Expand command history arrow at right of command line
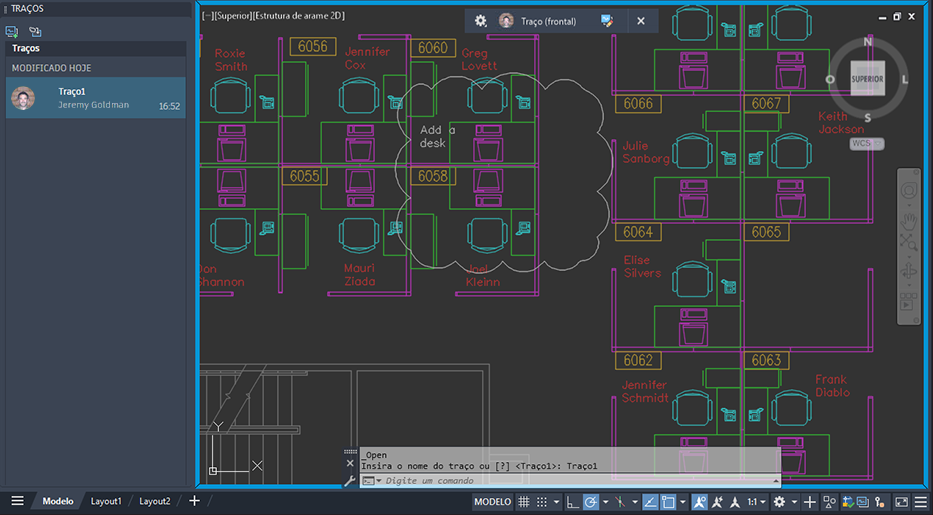Viewport: 933px width, 515px height. 775,481
